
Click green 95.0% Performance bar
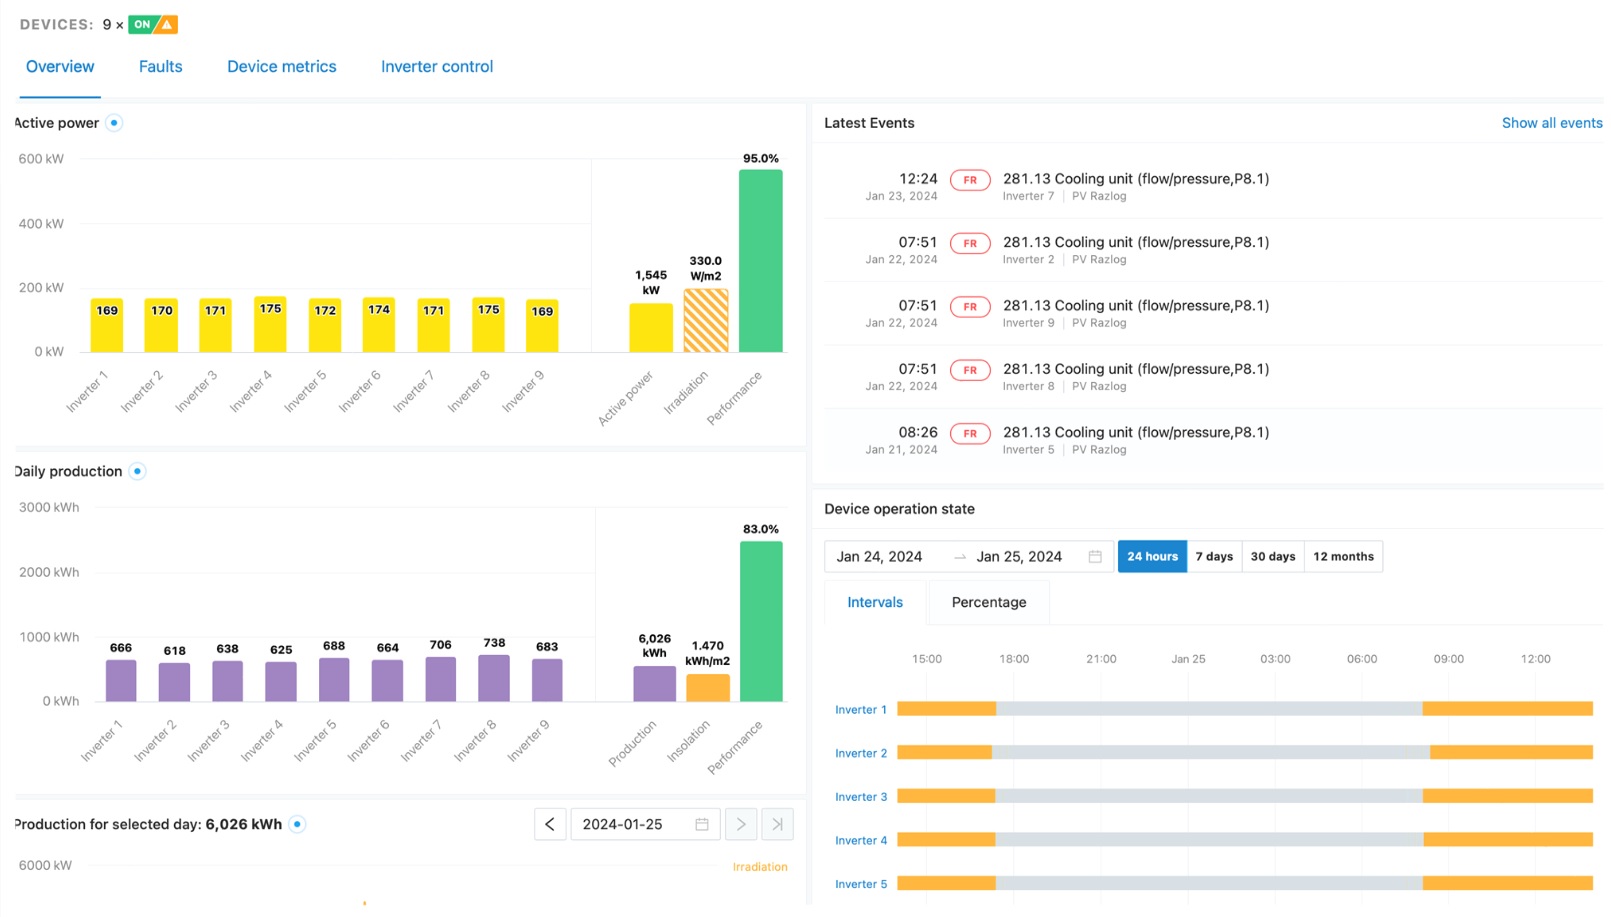click(761, 261)
